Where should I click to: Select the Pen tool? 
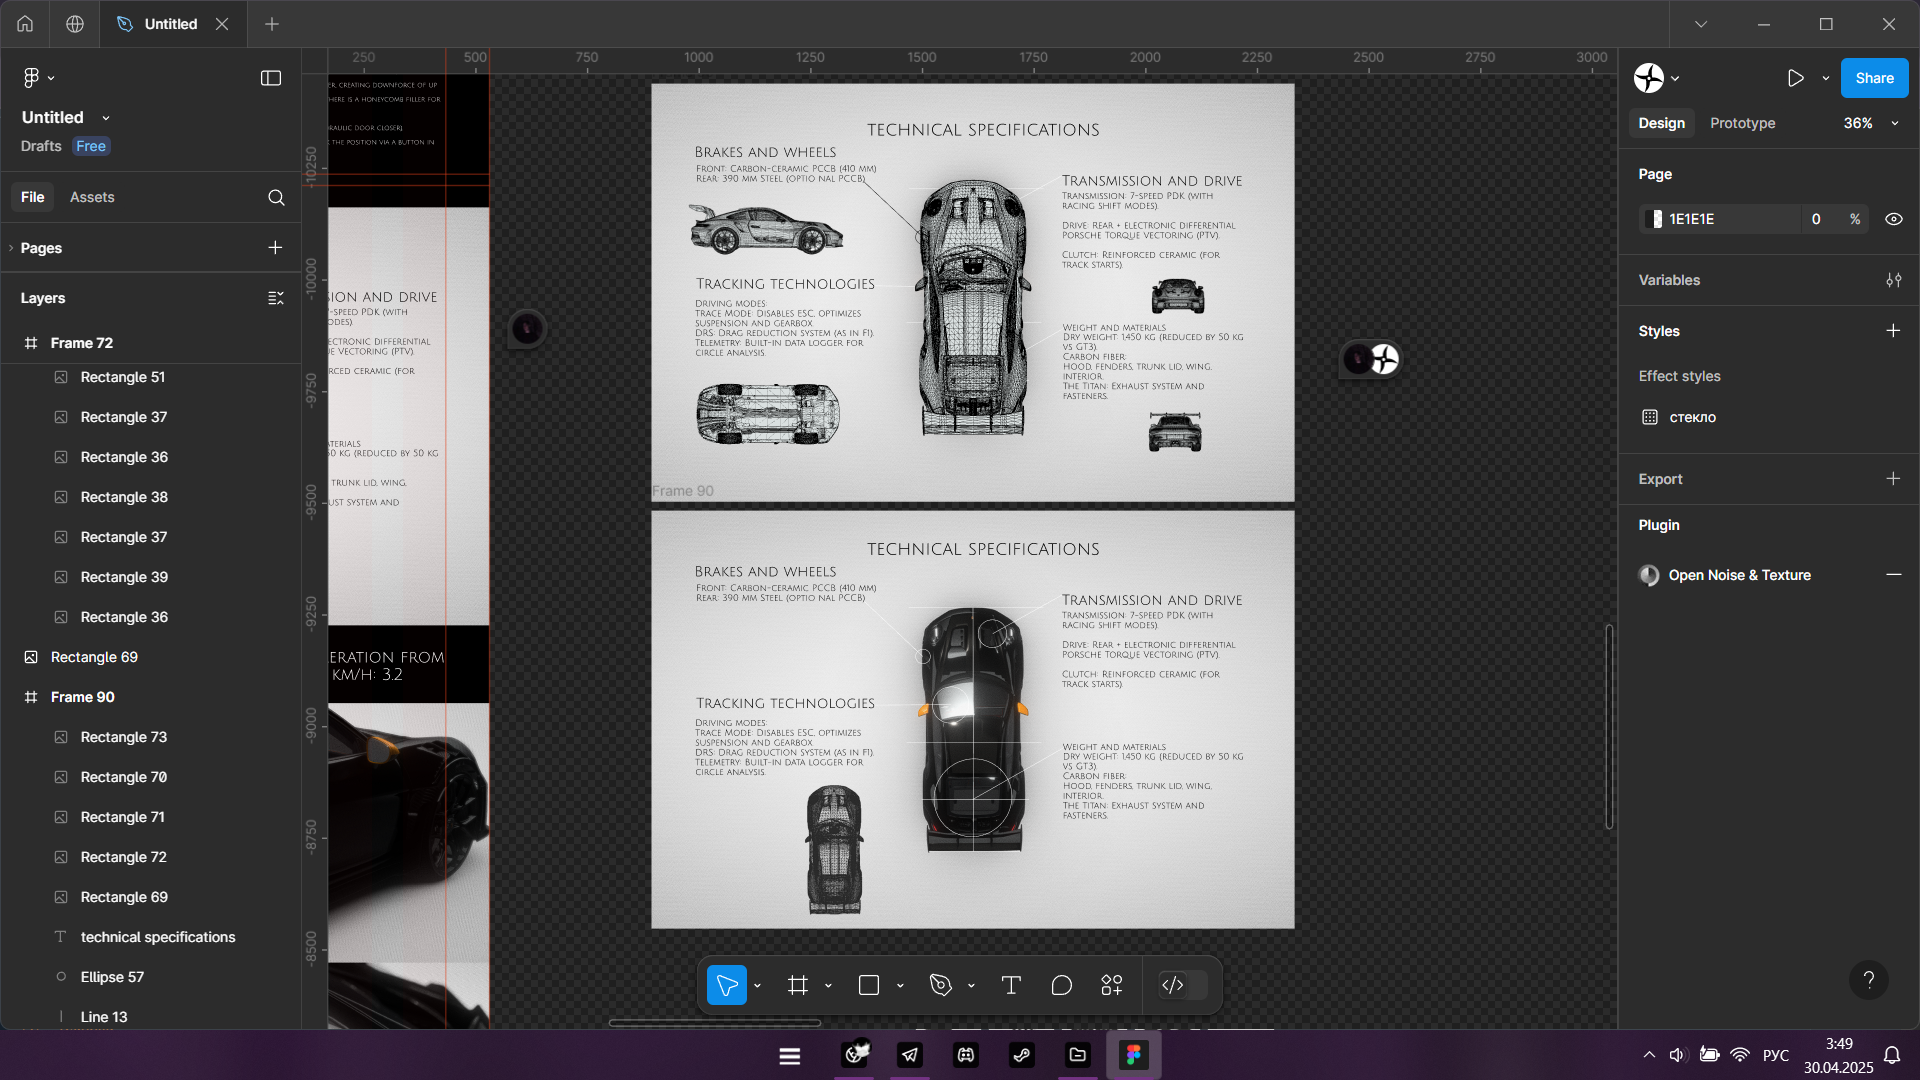point(940,986)
